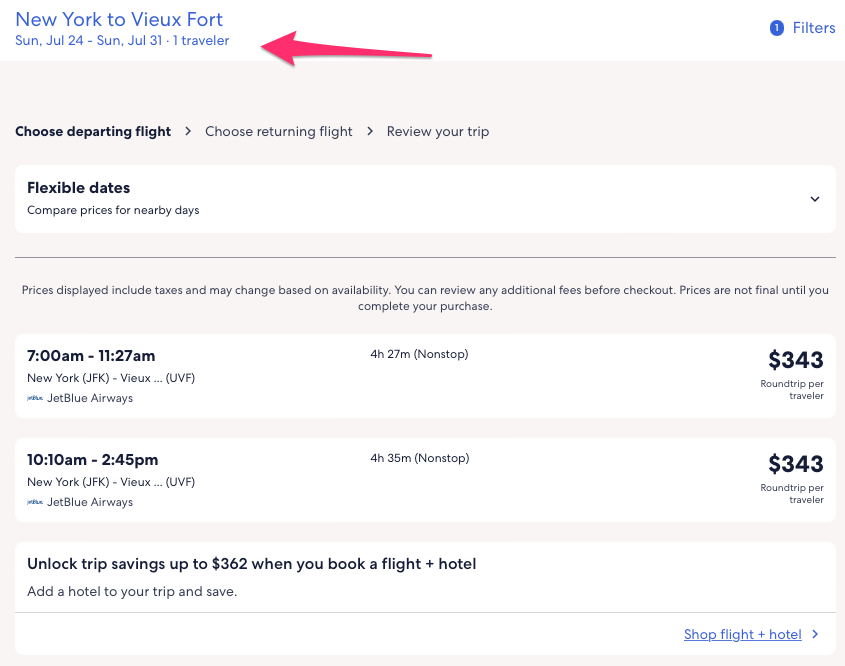Click the JetBlue logo on the 10:10am flight
This screenshot has height=666, width=845.
pos(35,502)
